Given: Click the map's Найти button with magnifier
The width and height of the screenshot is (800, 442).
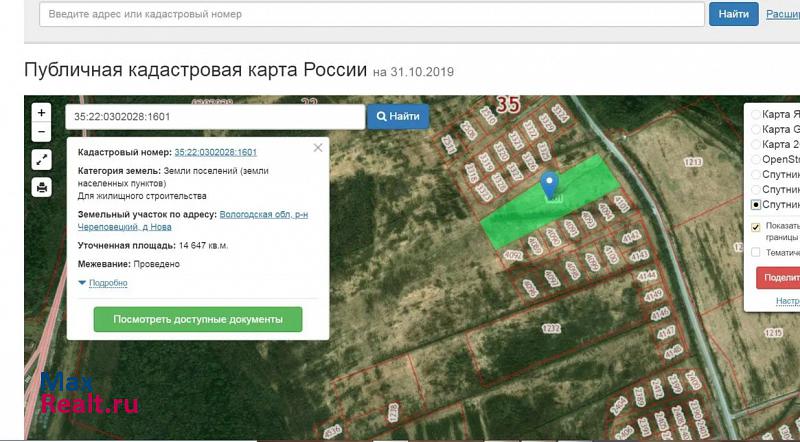Looking at the screenshot, I should click(x=398, y=117).
